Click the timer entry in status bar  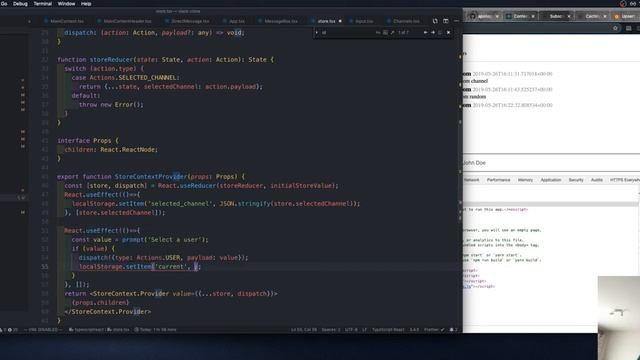tap(156, 330)
